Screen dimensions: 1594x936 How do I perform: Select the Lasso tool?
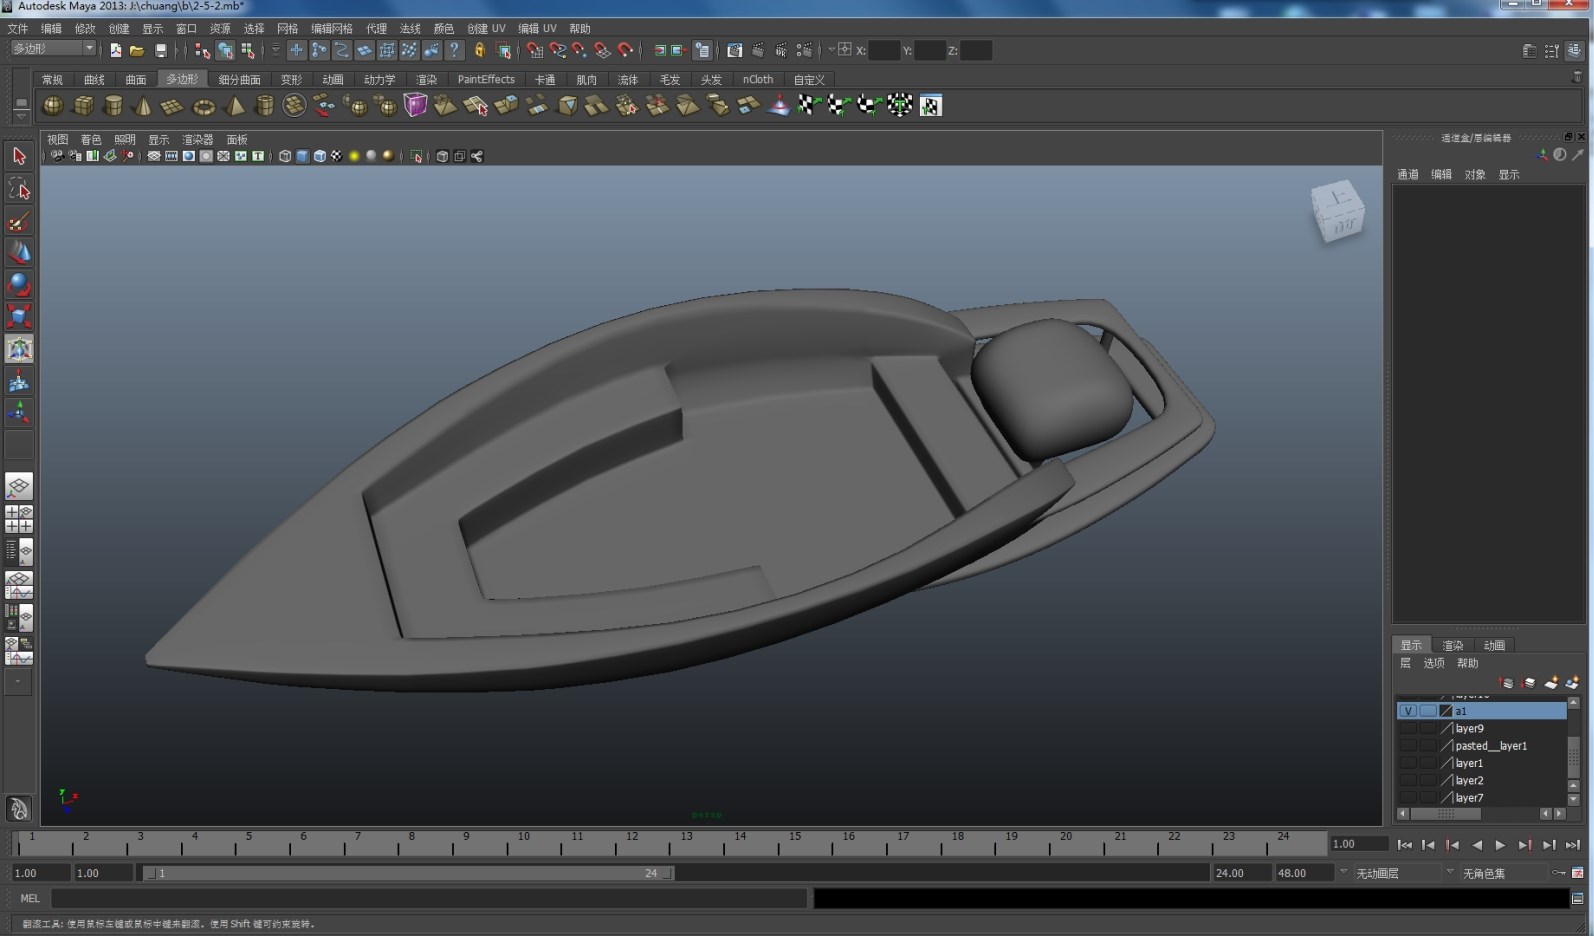point(19,188)
